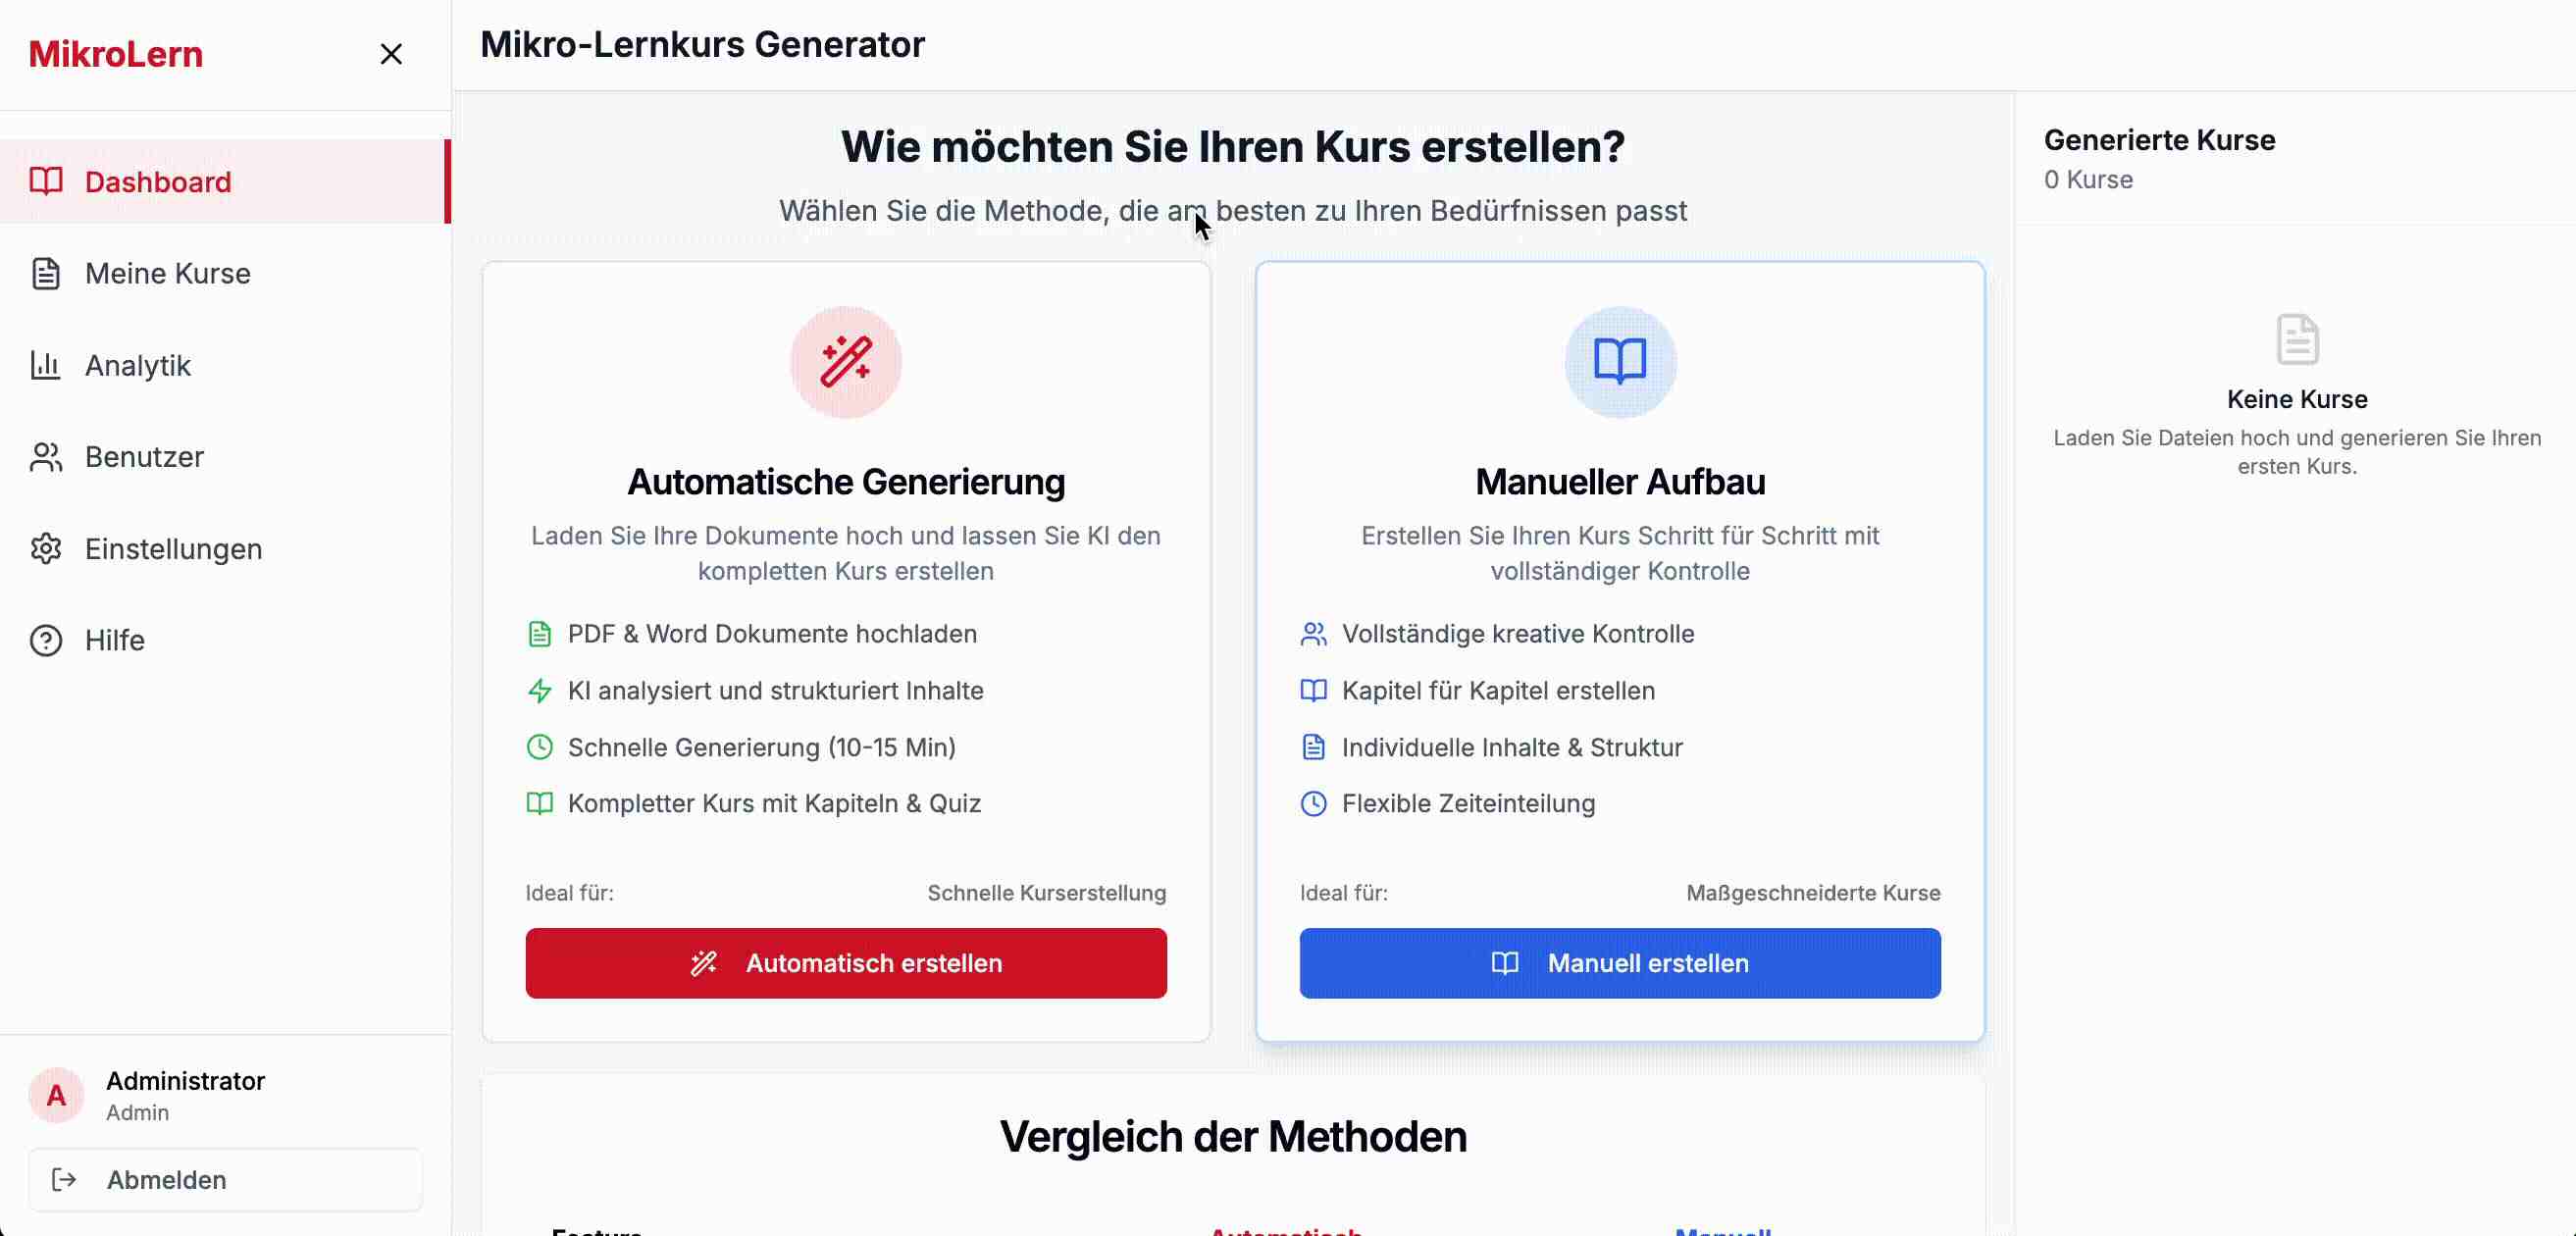Click the blue open book circle icon
Viewport: 2576px width, 1236px height.
pyautogui.click(x=1619, y=361)
